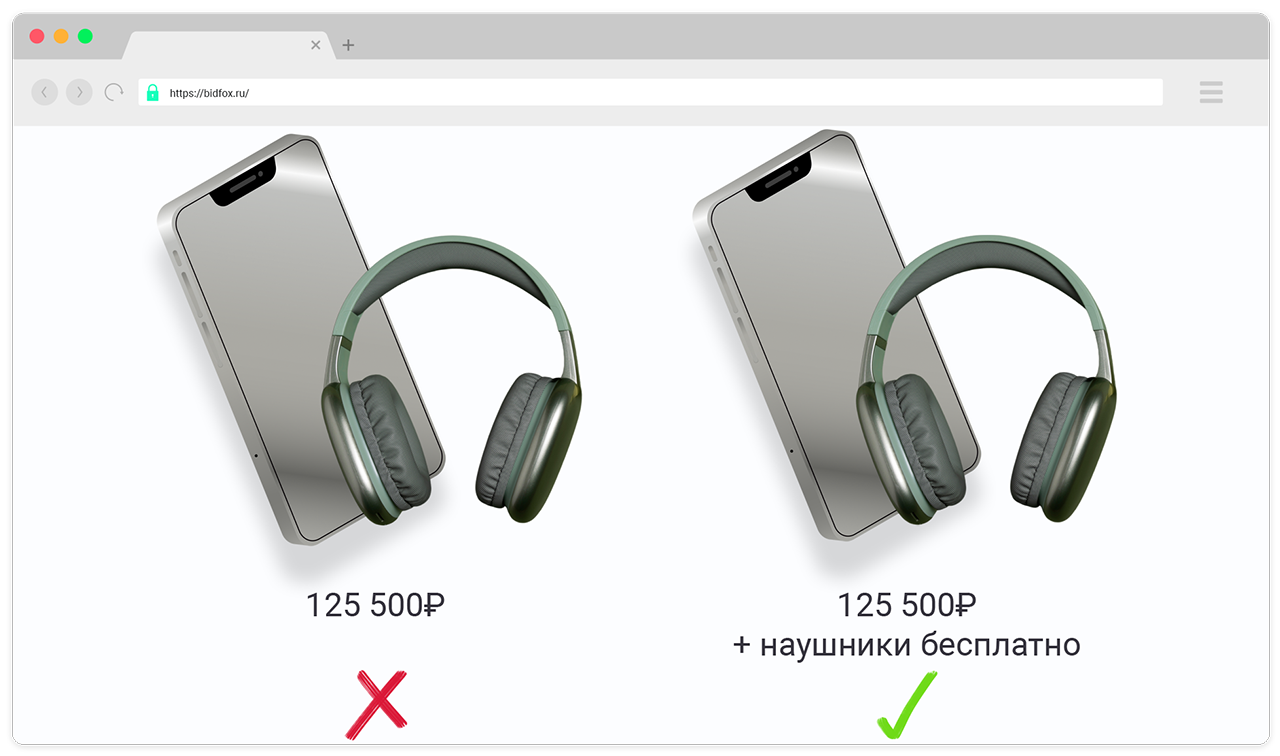Click the green padlock security icon
The image size is (1280, 756).
click(152, 93)
